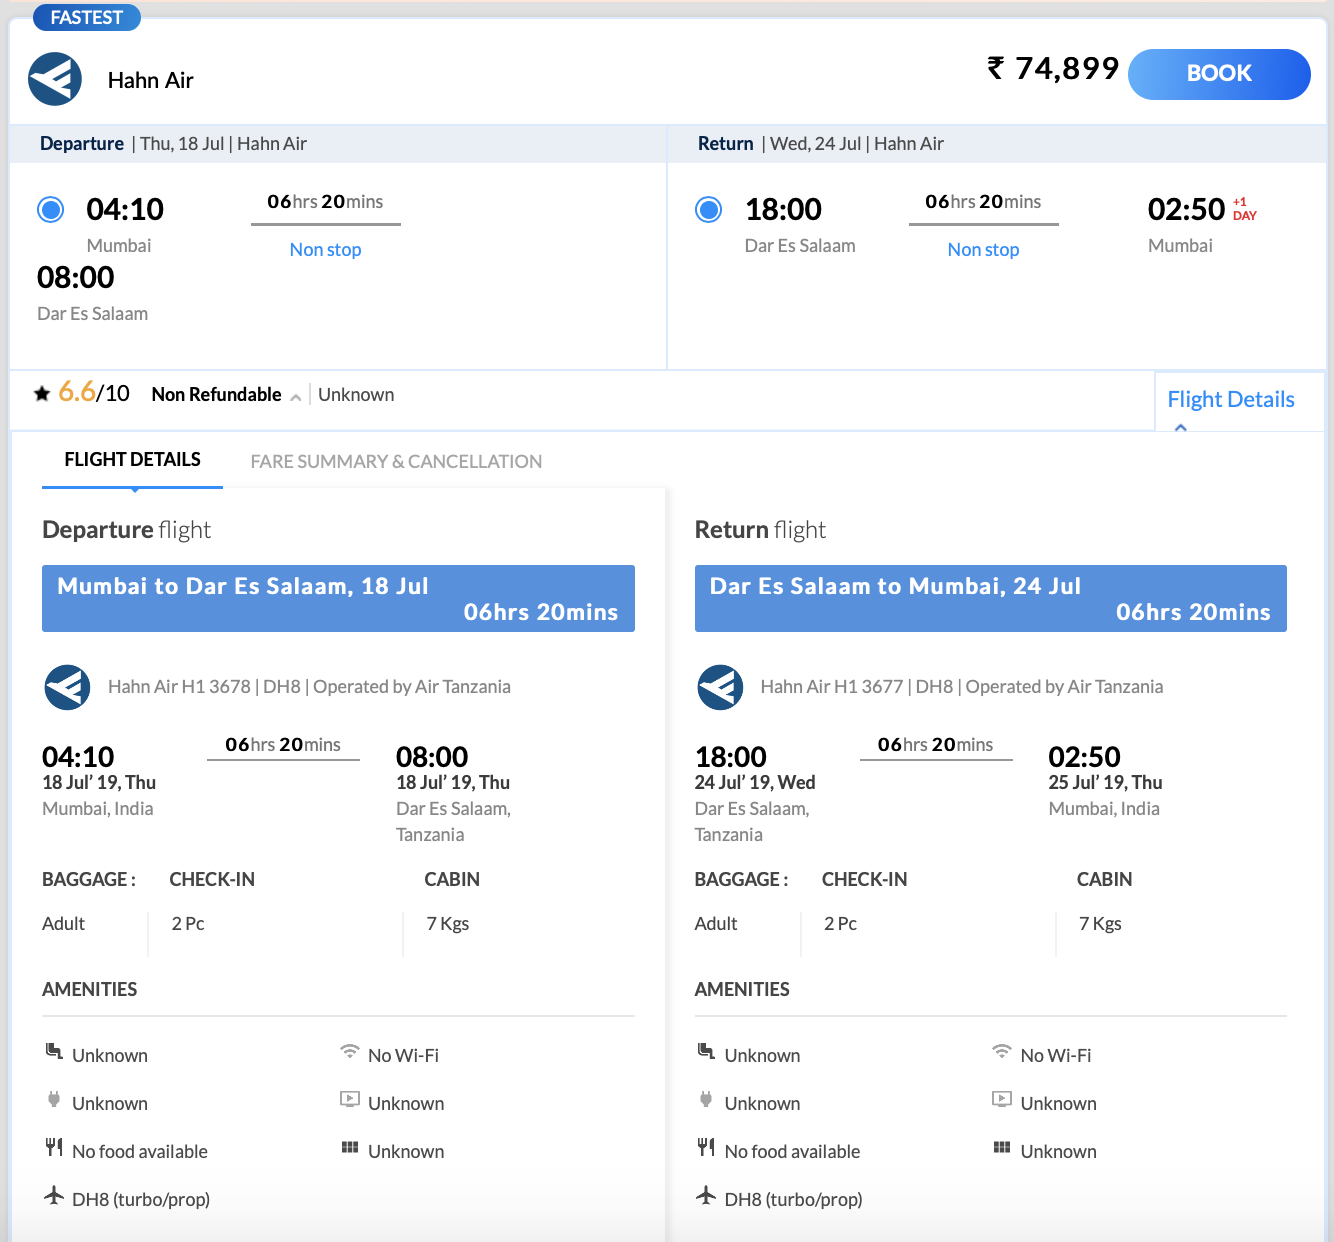Click the star rating icon next to 6.6/10
This screenshot has width=1334, height=1242.
(42, 394)
